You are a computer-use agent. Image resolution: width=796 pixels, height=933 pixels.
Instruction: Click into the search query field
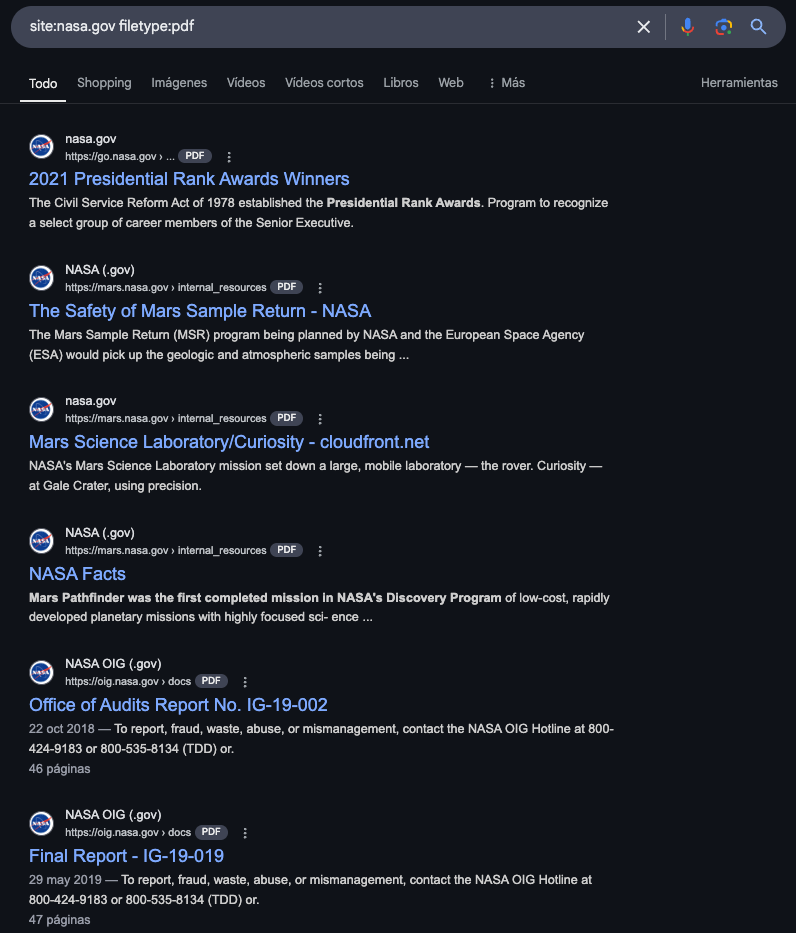pos(320,27)
